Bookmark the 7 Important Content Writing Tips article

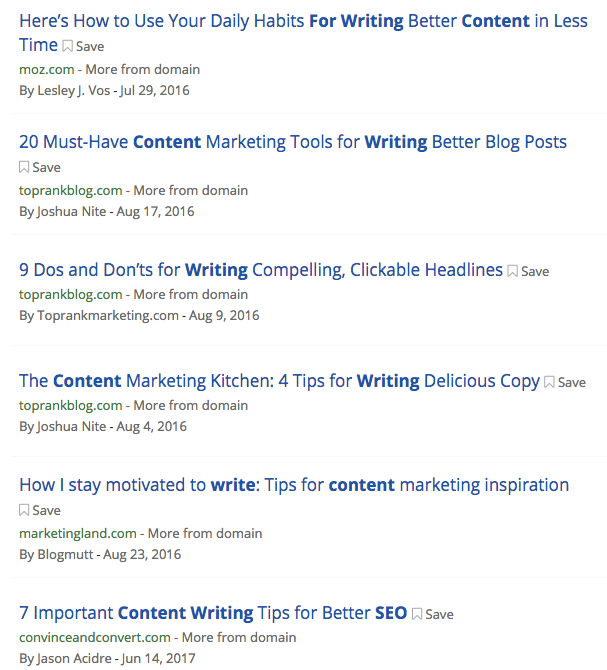[432, 614]
